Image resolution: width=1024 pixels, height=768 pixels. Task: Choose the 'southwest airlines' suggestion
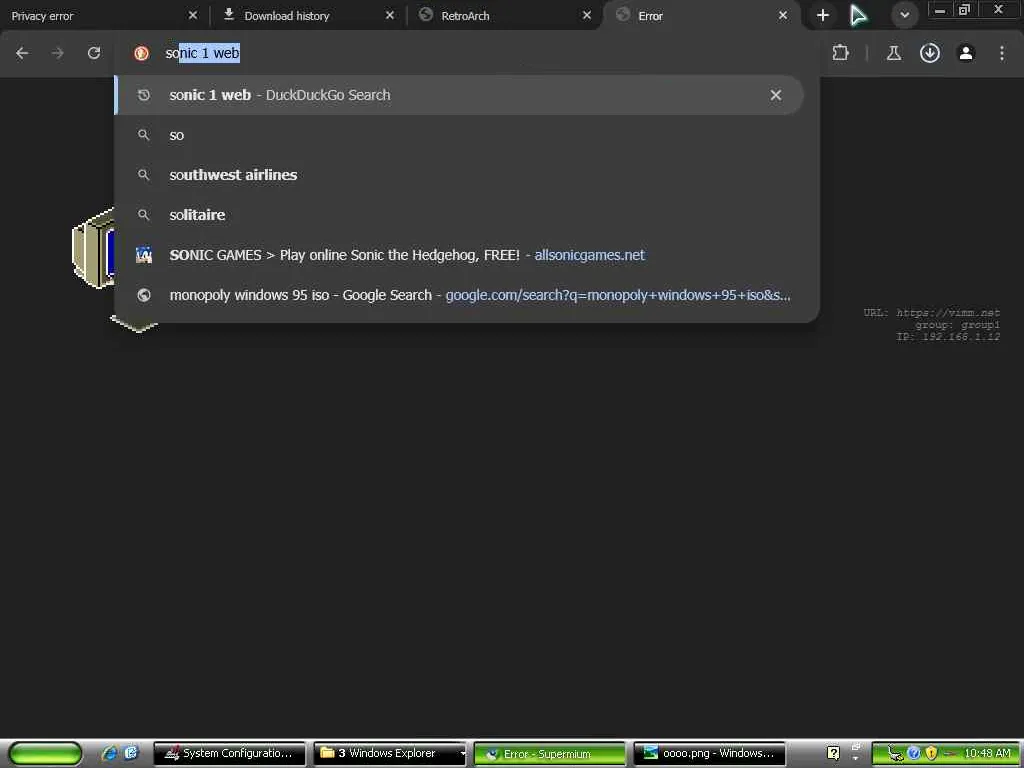point(458,175)
